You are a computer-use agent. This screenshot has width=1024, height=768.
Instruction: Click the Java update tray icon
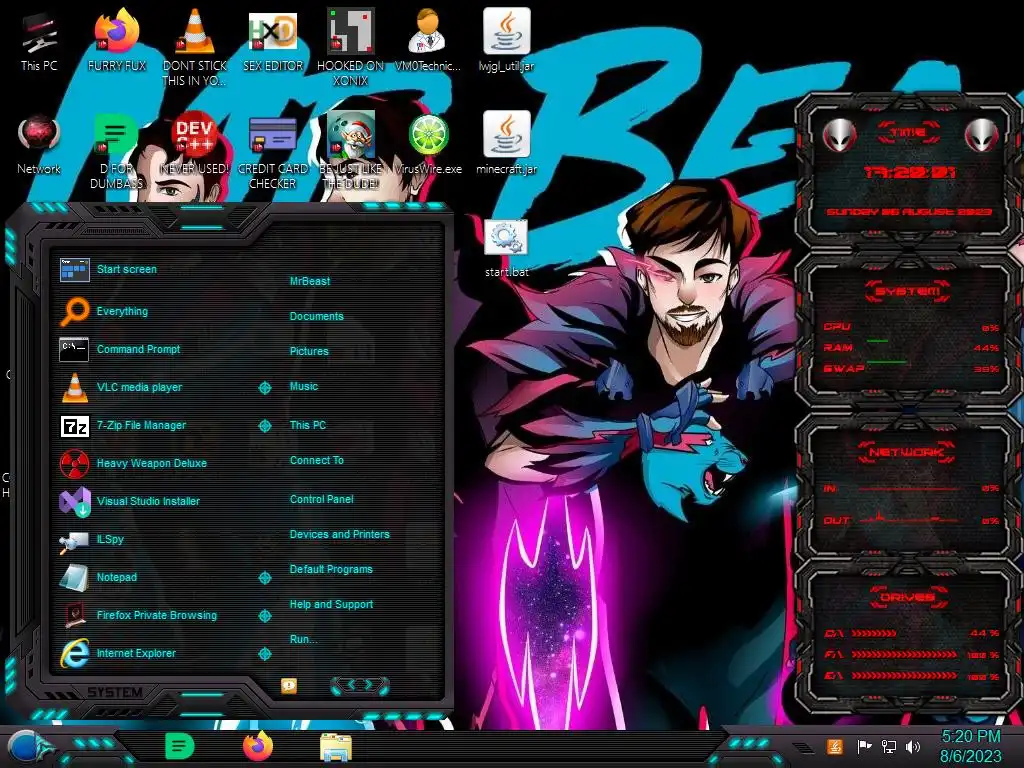coord(834,746)
